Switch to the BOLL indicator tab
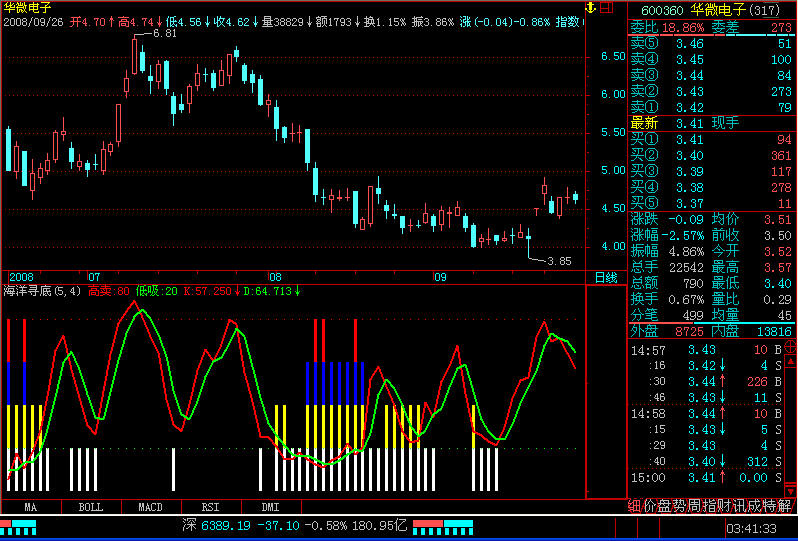 tap(91, 507)
